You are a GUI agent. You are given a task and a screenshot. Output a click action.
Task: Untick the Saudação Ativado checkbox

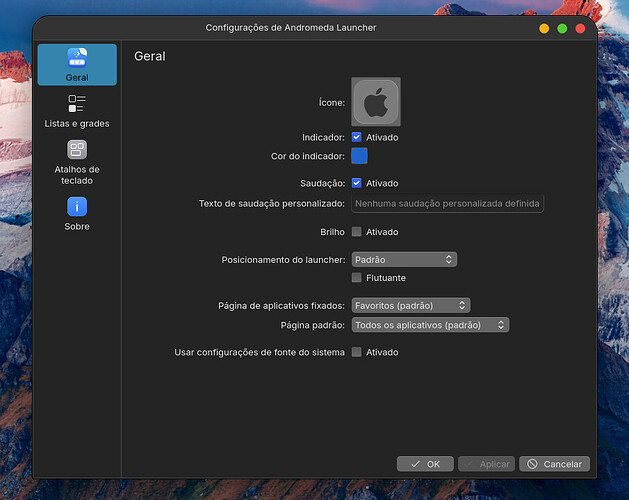(357, 183)
